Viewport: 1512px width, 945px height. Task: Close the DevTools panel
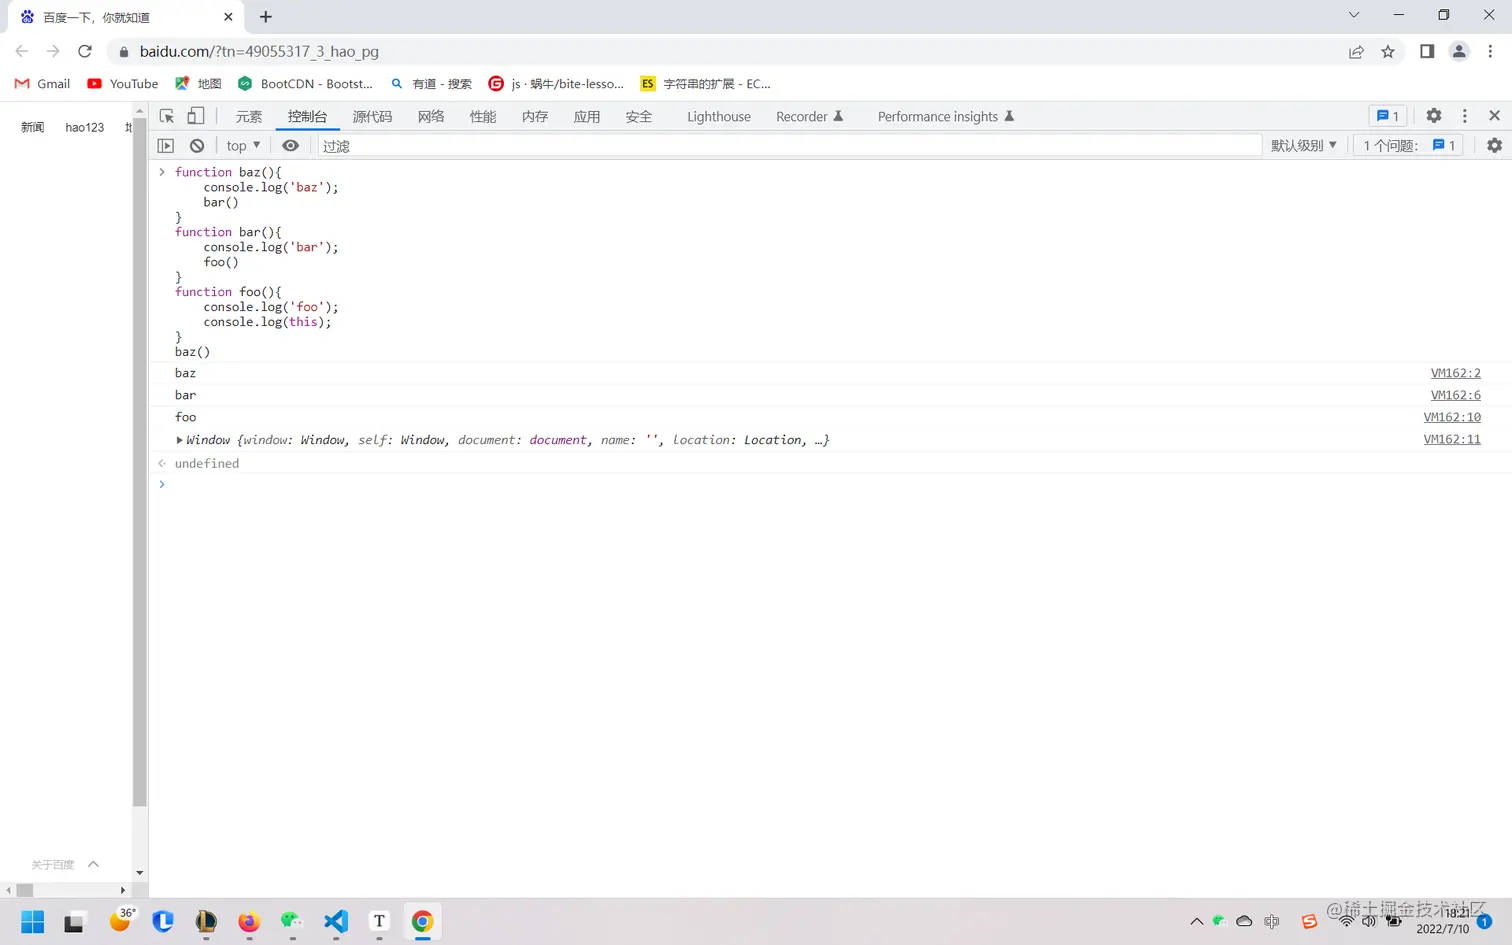(x=1494, y=116)
